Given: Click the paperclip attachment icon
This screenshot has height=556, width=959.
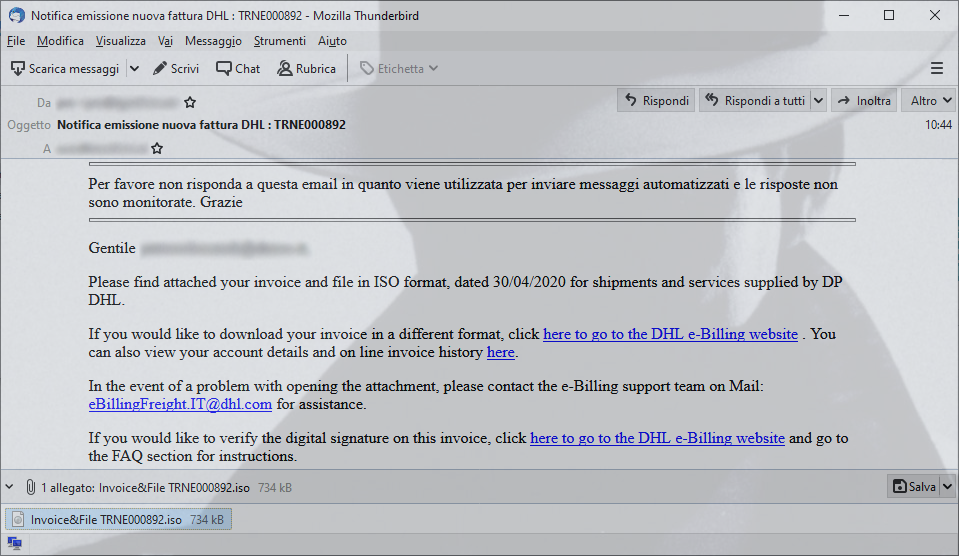Looking at the screenshot, I should [31, 487].
